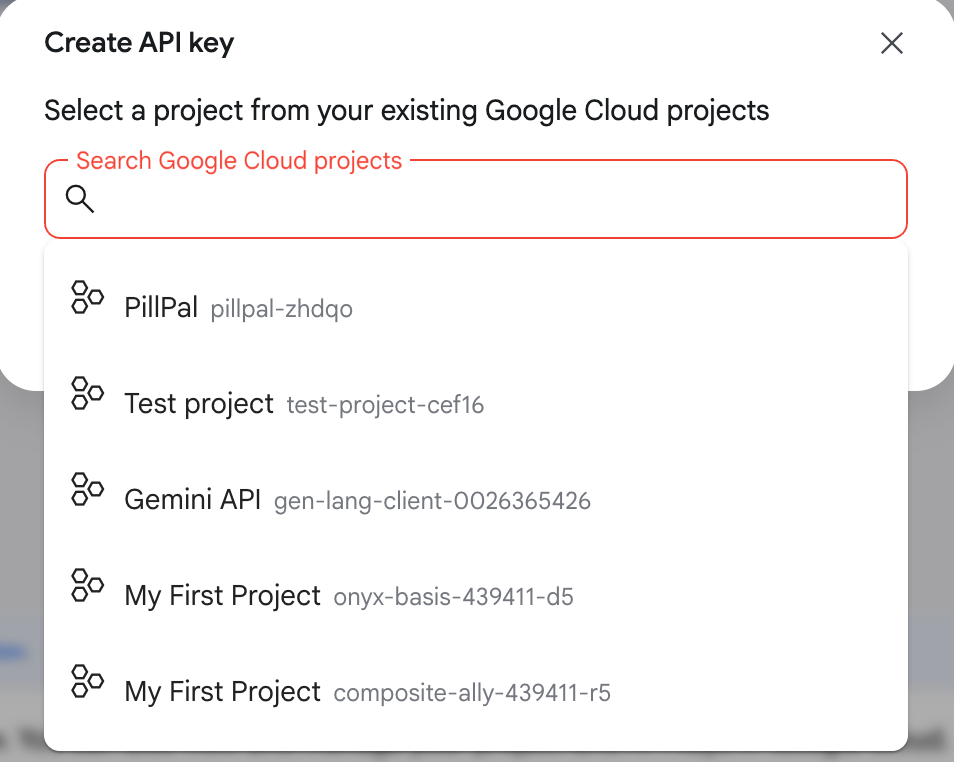The height and width of the screenshot is (762, 954).
Task: Select the PillPal project
Action: pos(476,307)
